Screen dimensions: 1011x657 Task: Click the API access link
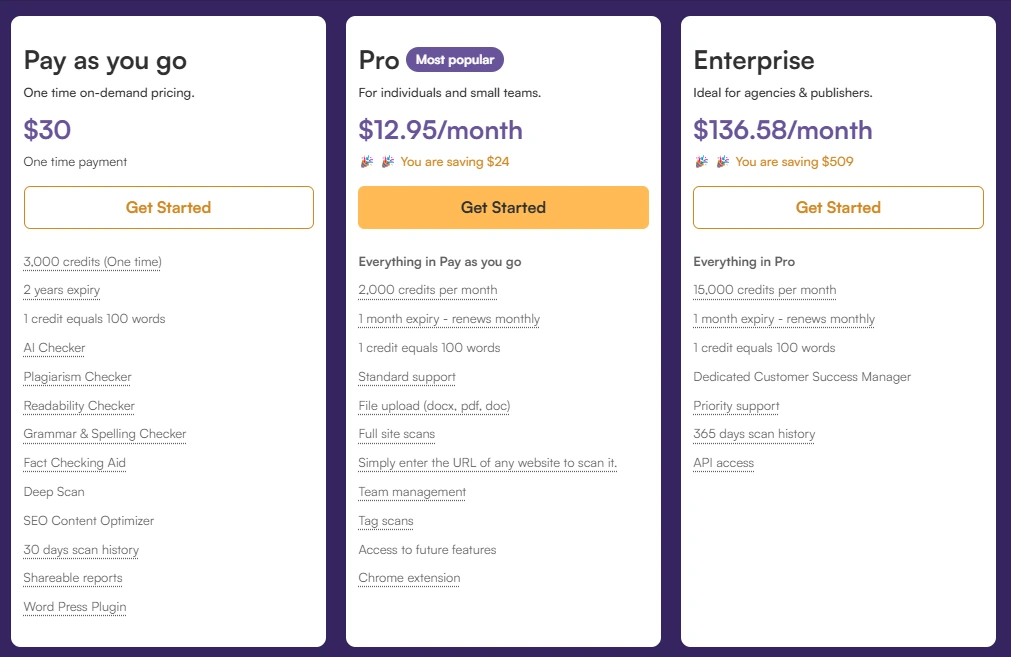click(x=723, y=463)
